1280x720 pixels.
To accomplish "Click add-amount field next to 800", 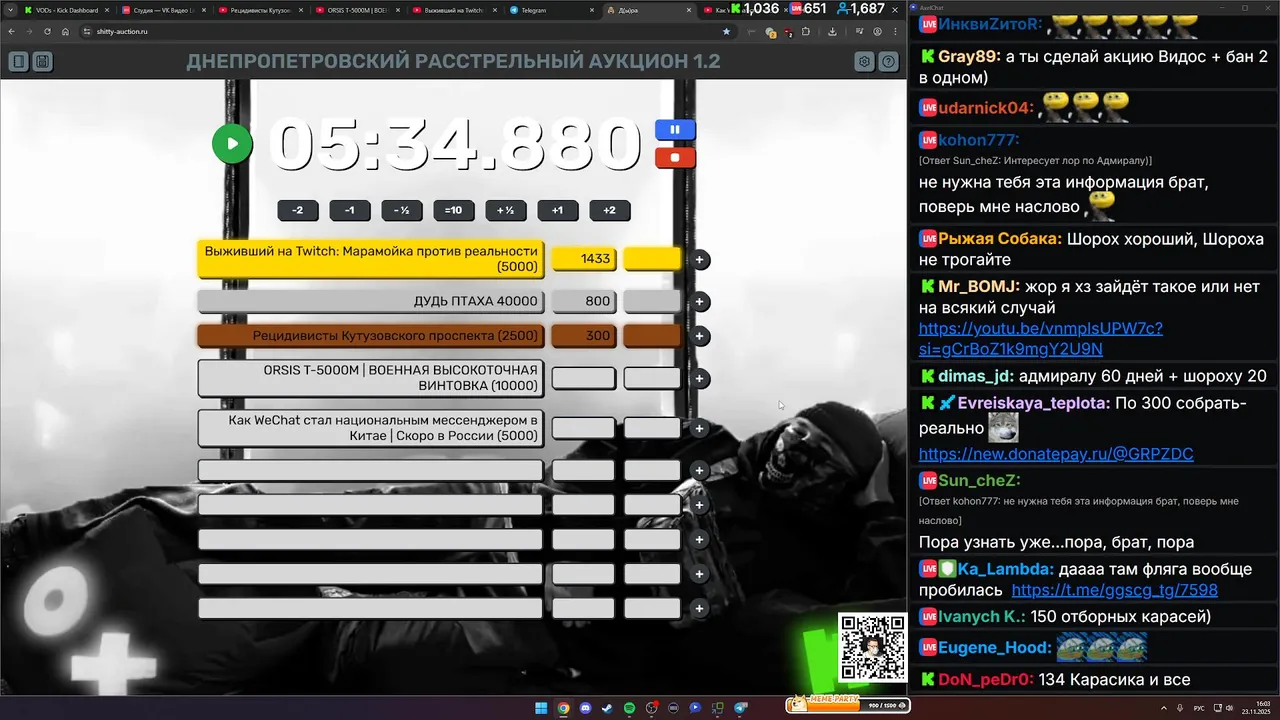I will (652, 301).
